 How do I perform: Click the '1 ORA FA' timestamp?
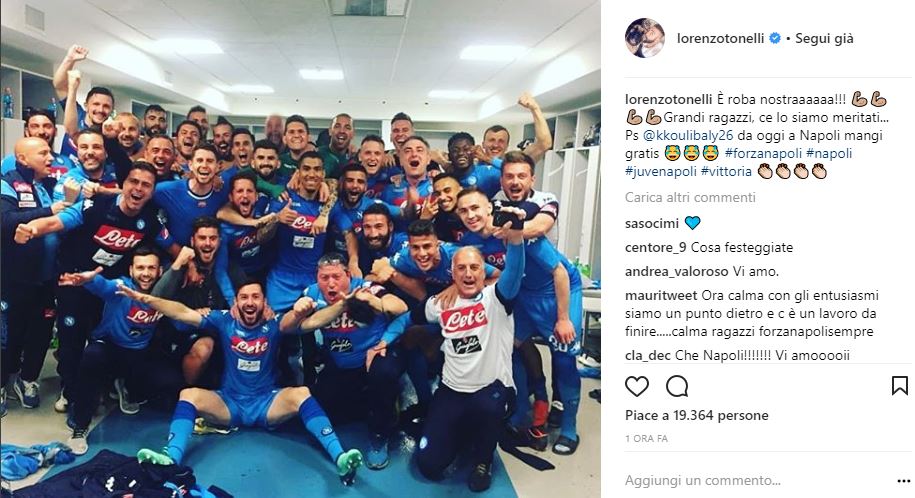click(646, 438)
